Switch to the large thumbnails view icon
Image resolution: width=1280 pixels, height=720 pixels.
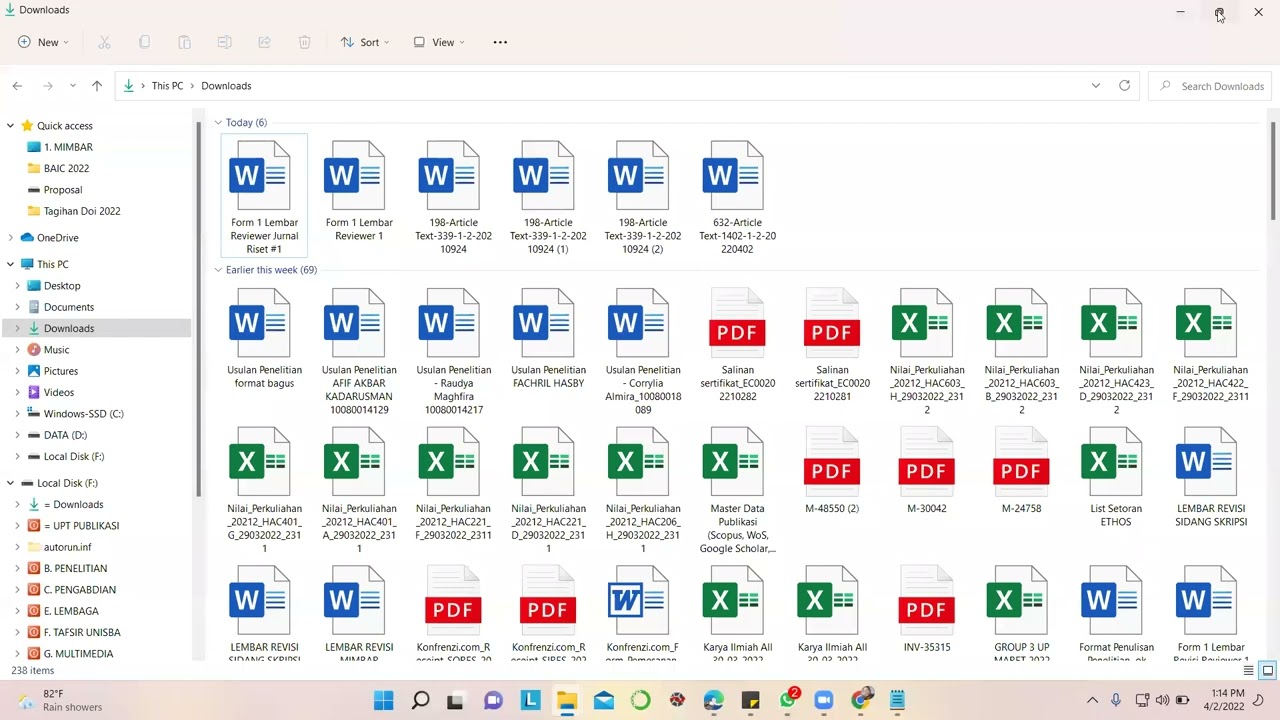(1267, 670)
